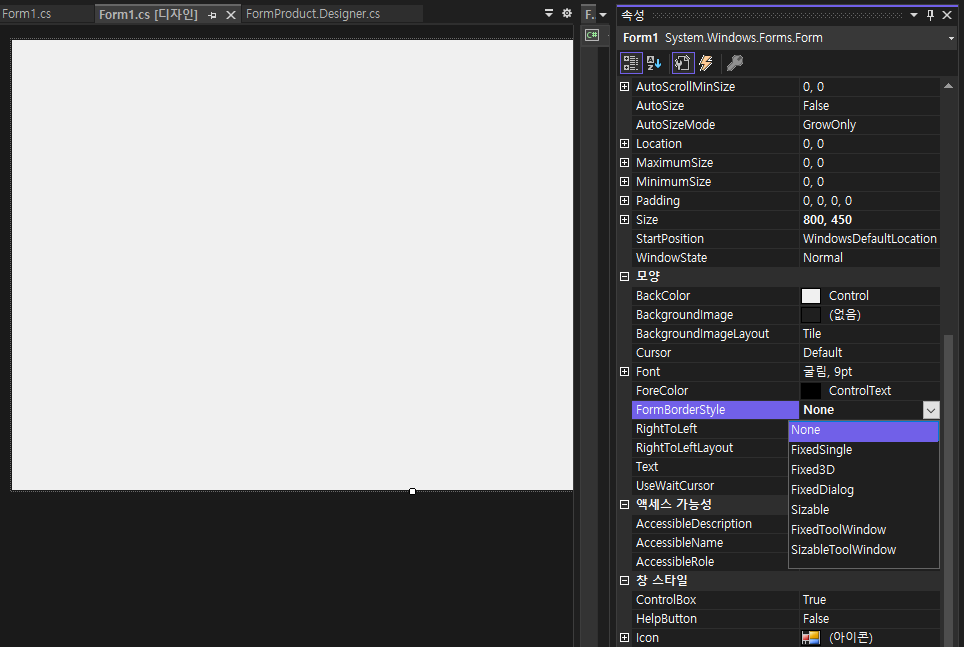Expand the MaximumSize property
Viewport: 964px width, 647px height.
(625, 163)
